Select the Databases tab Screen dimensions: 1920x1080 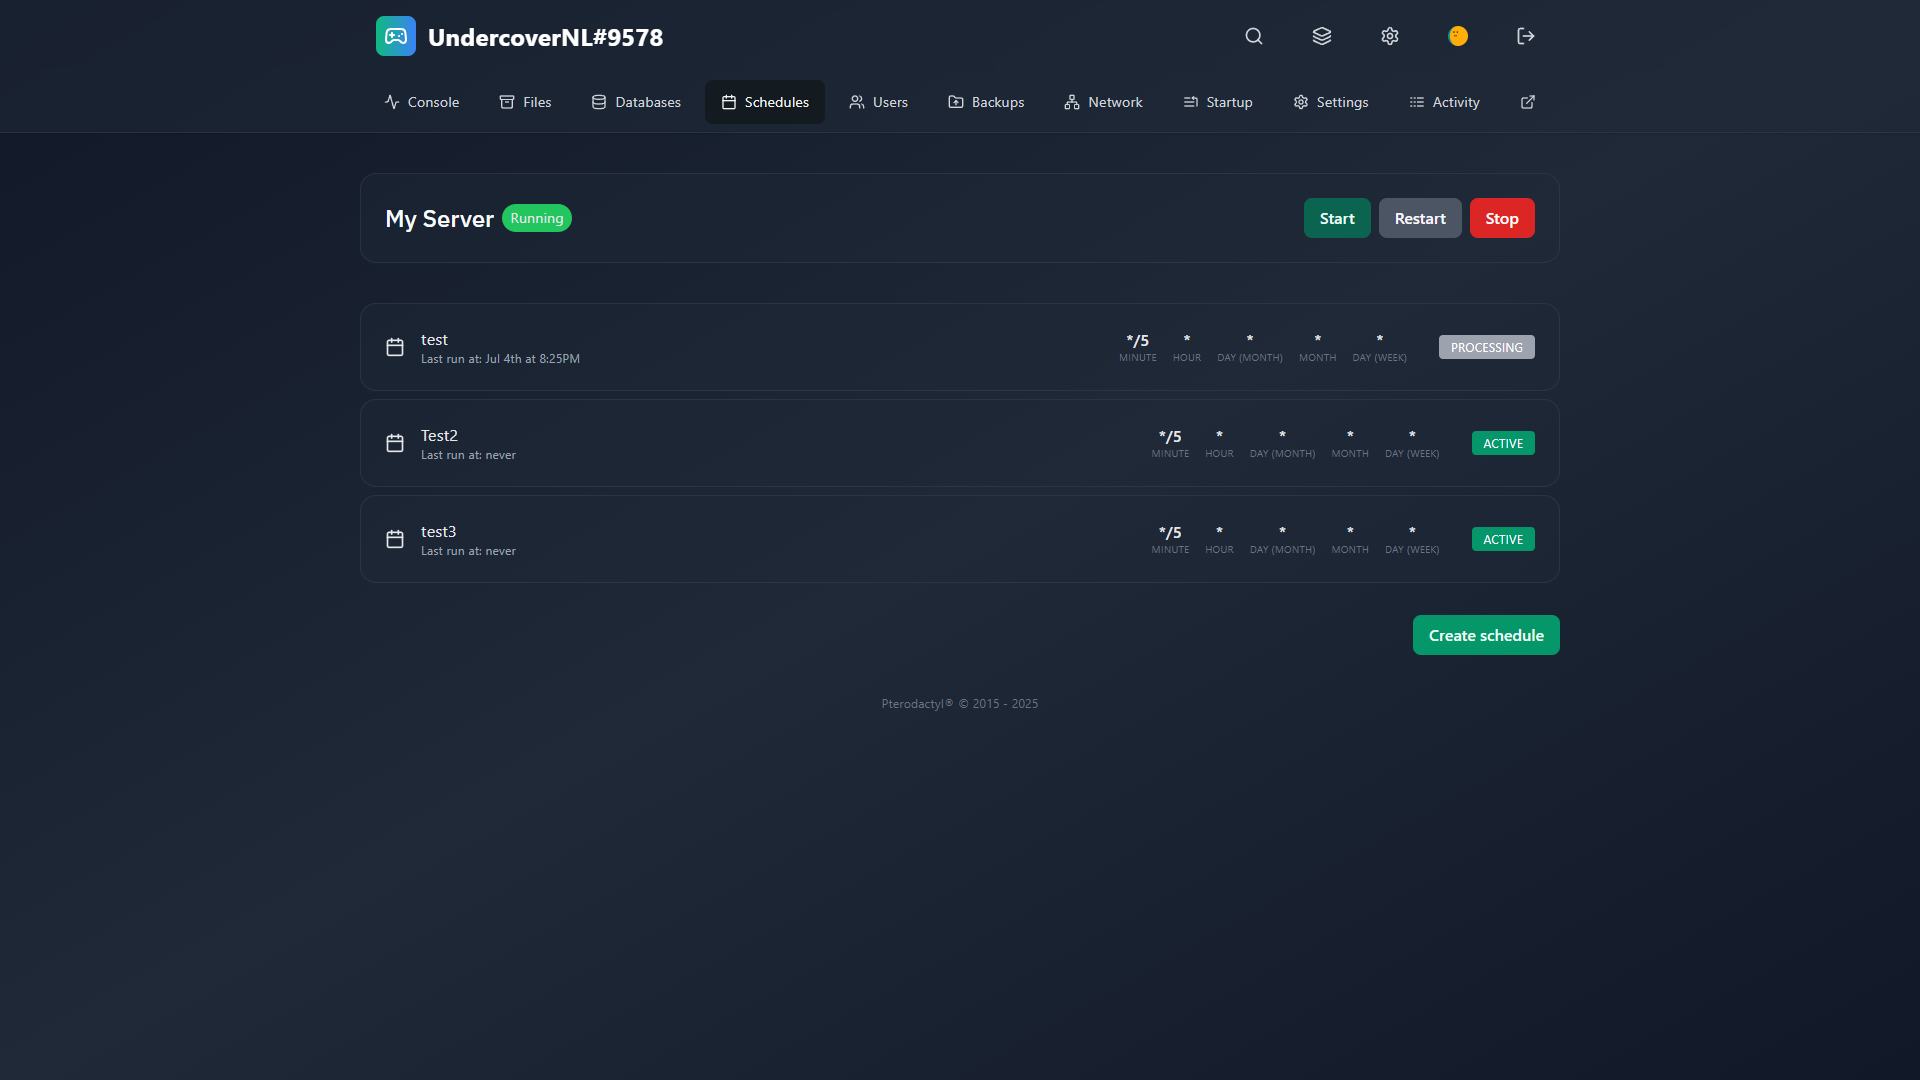(x=636, y=102)
